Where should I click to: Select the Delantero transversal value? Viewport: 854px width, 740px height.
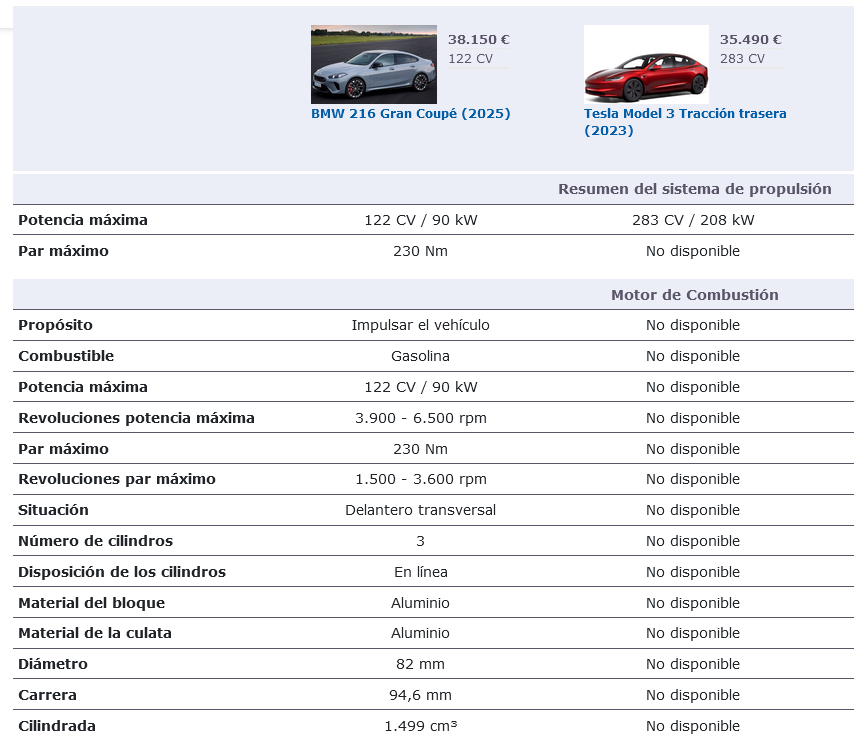[x=420, y=510]
